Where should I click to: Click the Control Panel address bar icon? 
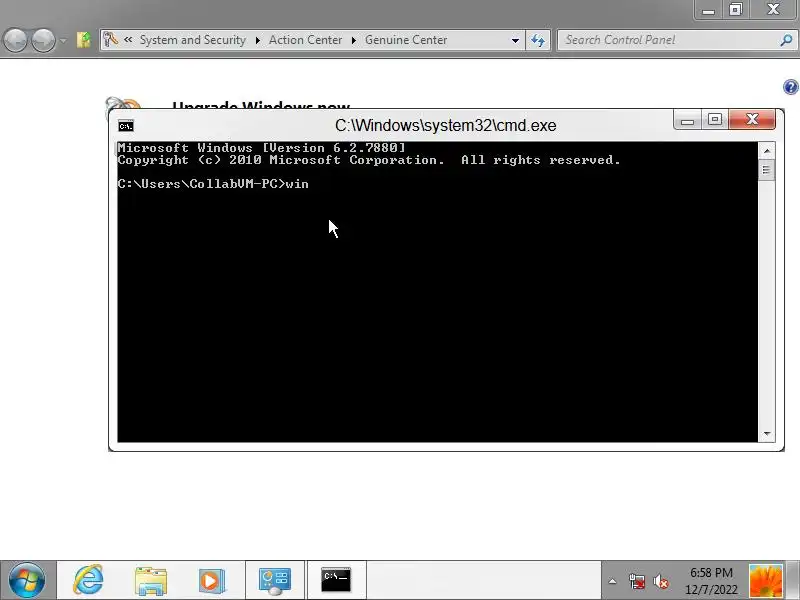tap(110, 40)
